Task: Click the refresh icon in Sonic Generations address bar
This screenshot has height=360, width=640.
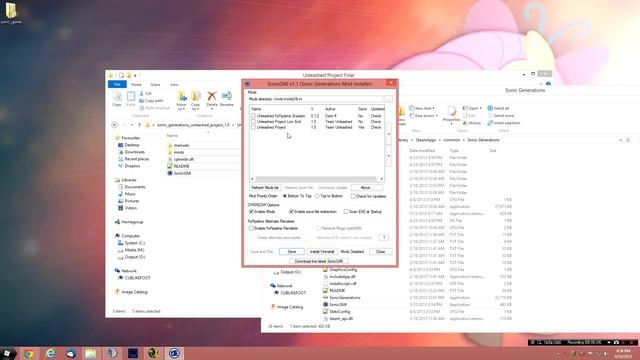Action: click(x=628, y=140)
